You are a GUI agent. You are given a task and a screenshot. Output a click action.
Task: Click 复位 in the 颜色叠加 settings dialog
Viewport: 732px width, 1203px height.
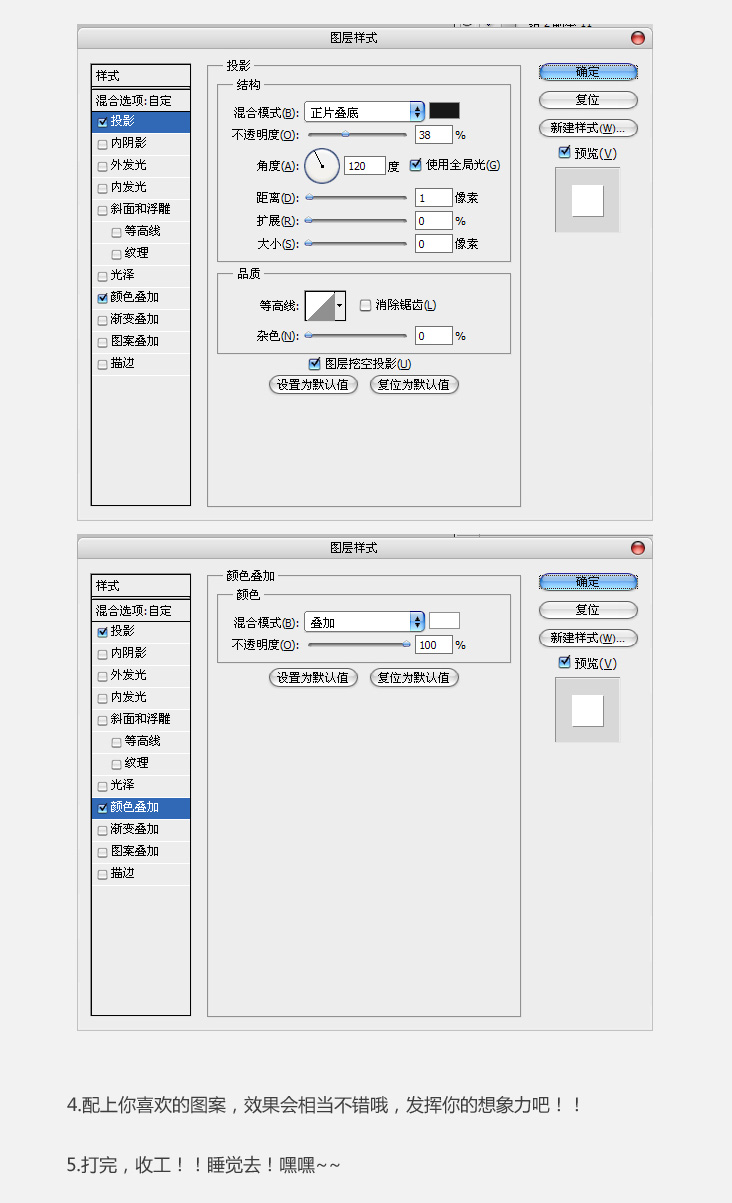(588, 610)
